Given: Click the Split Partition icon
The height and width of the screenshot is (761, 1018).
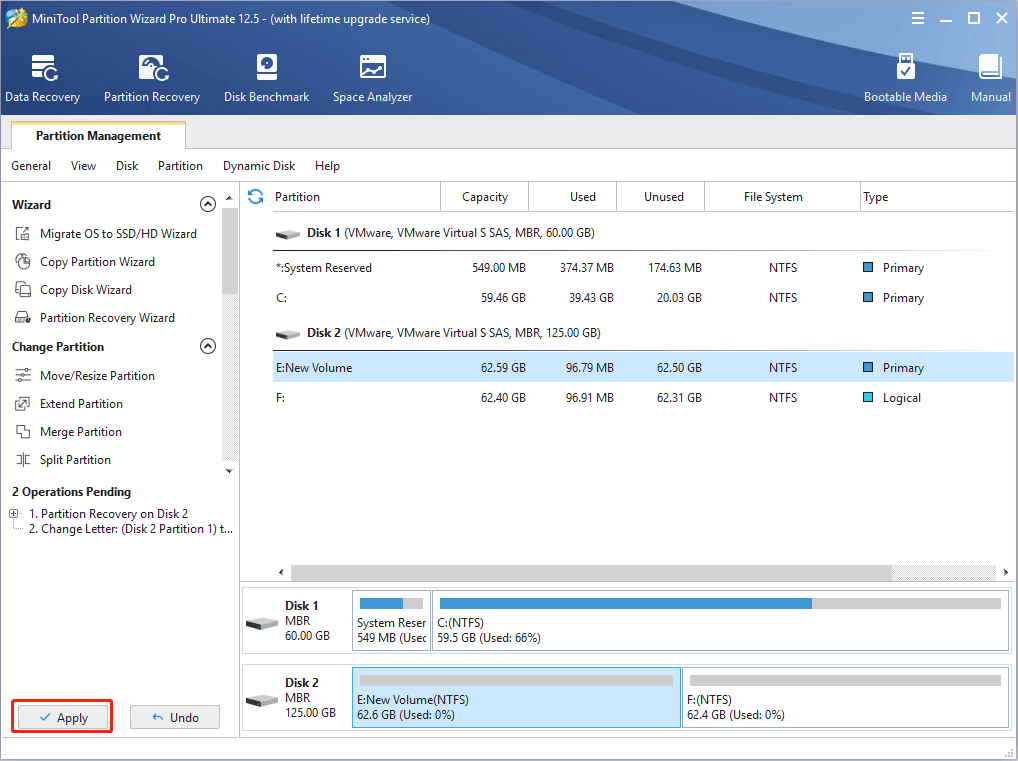Looking at the screenshot, I should pyautogui.click(x=23, y=460).
